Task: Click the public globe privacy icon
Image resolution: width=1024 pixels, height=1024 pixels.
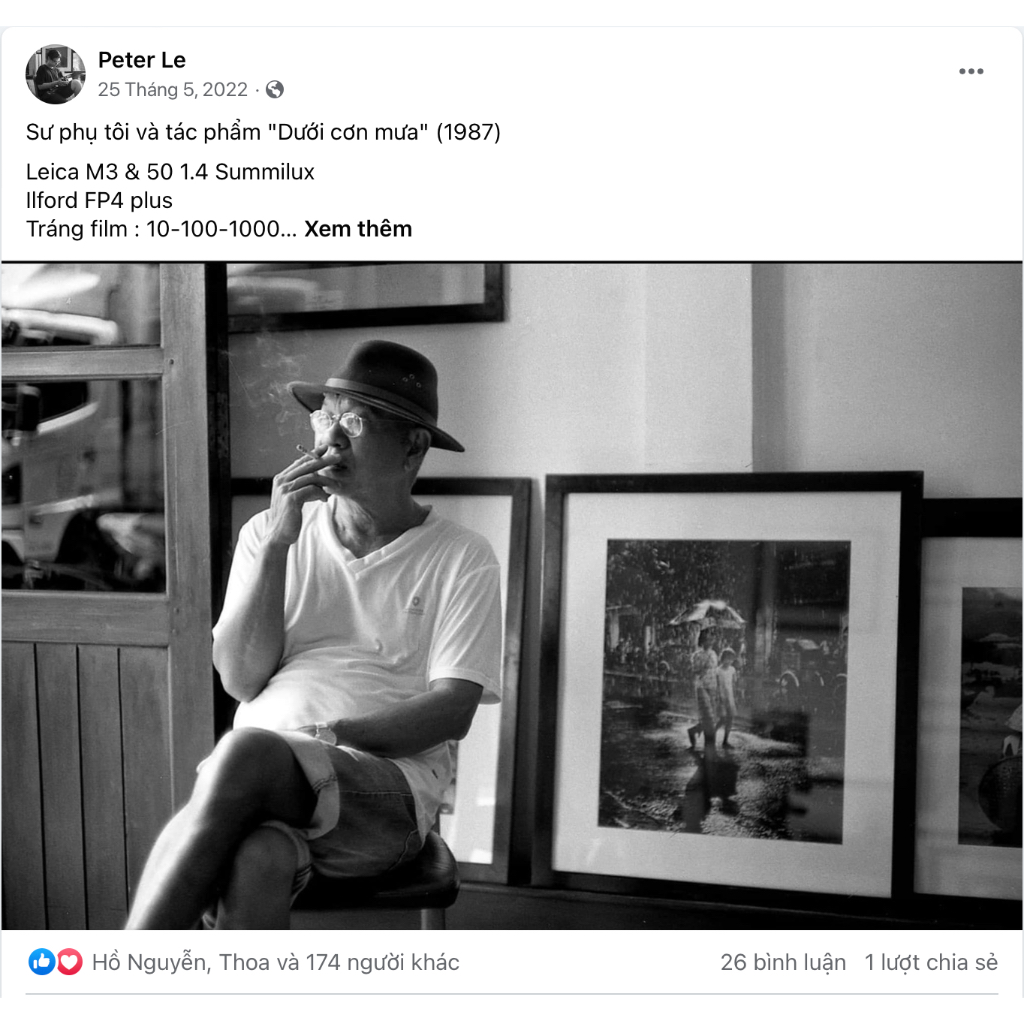Action: [275, 89]
